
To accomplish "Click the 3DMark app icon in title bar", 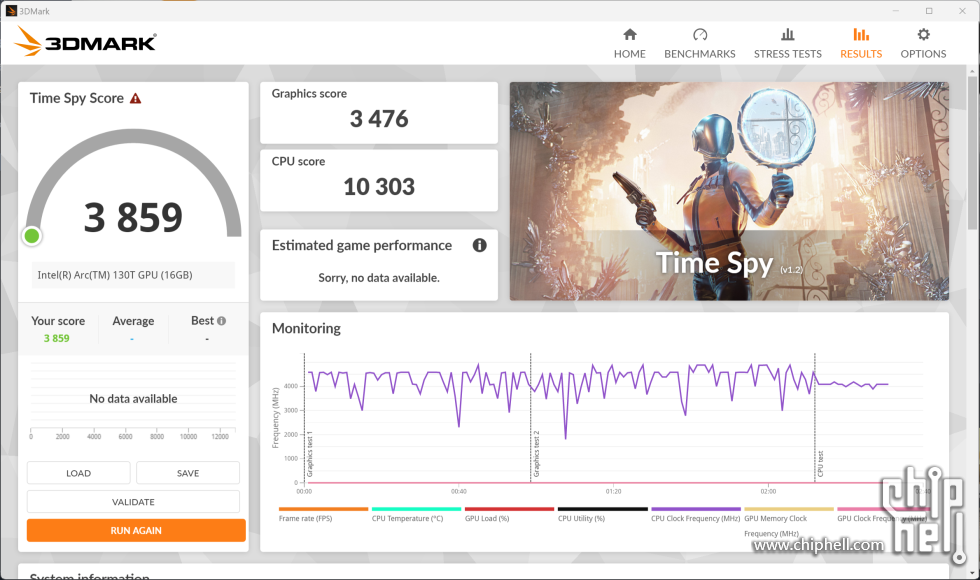I will (11, 11).
